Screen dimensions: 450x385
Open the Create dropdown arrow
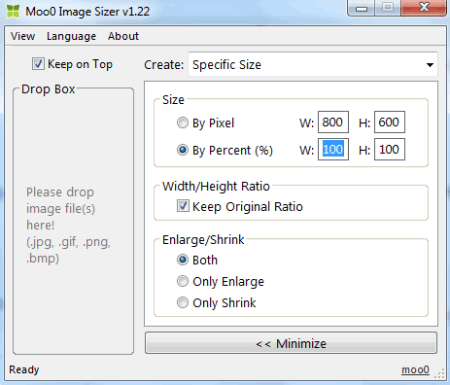pos(430,65)
